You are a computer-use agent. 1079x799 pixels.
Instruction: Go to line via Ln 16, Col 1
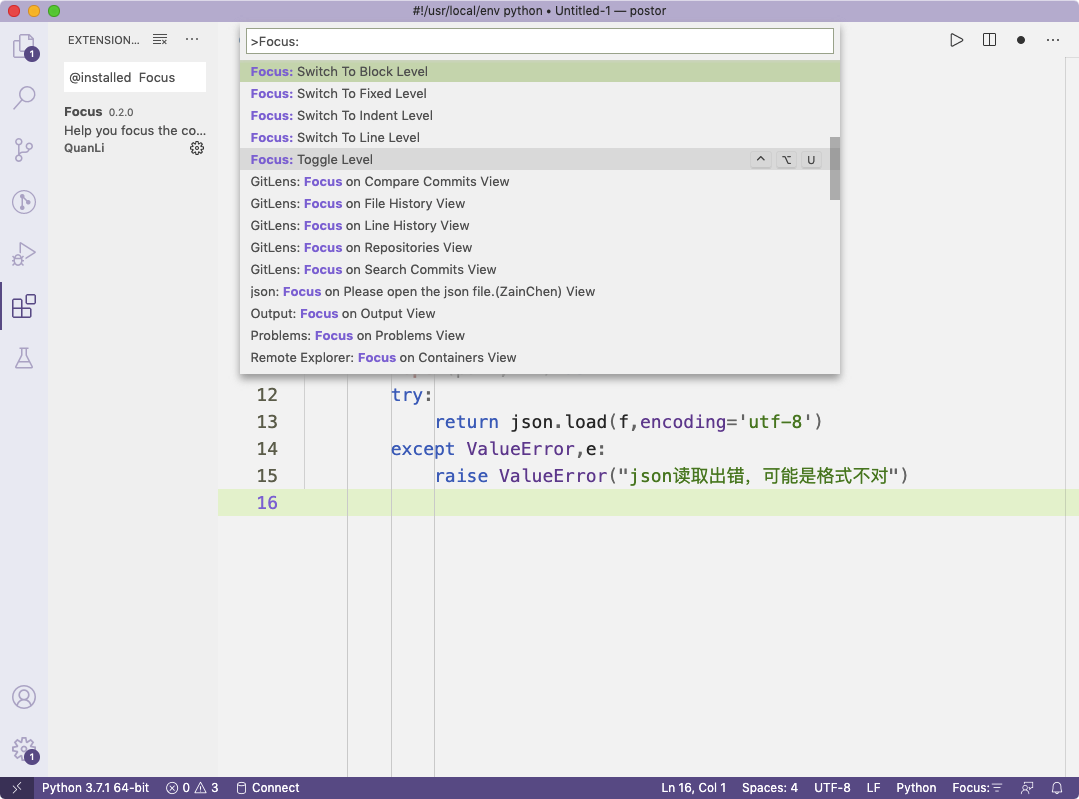[694, 788]
